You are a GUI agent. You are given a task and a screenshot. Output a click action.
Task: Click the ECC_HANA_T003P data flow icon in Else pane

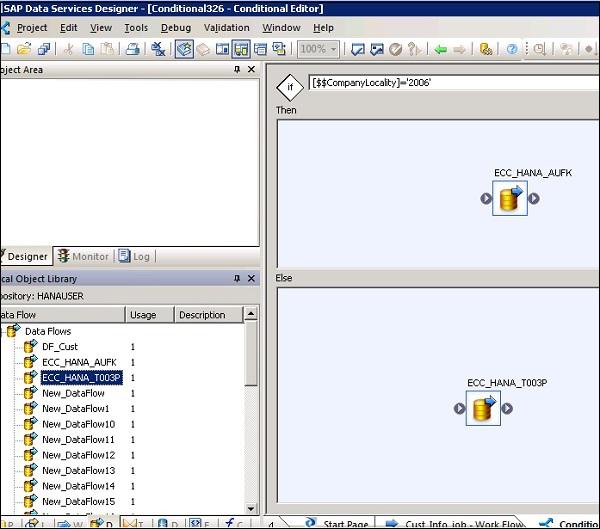484,408
